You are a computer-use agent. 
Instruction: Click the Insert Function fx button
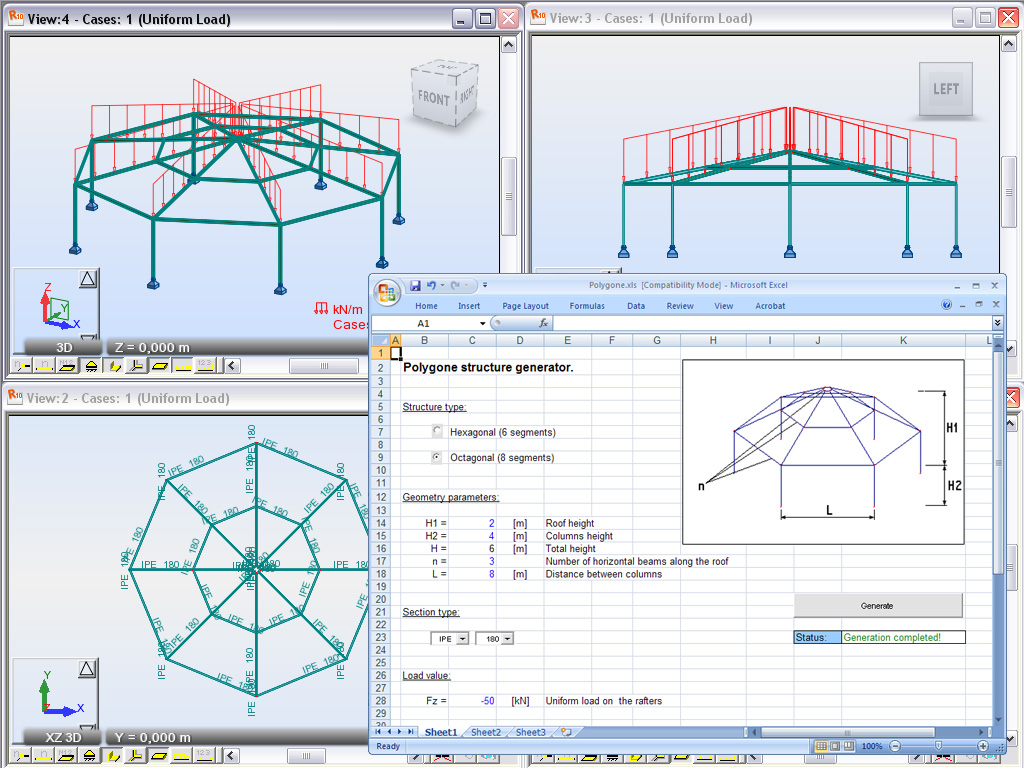coord(543,323)
